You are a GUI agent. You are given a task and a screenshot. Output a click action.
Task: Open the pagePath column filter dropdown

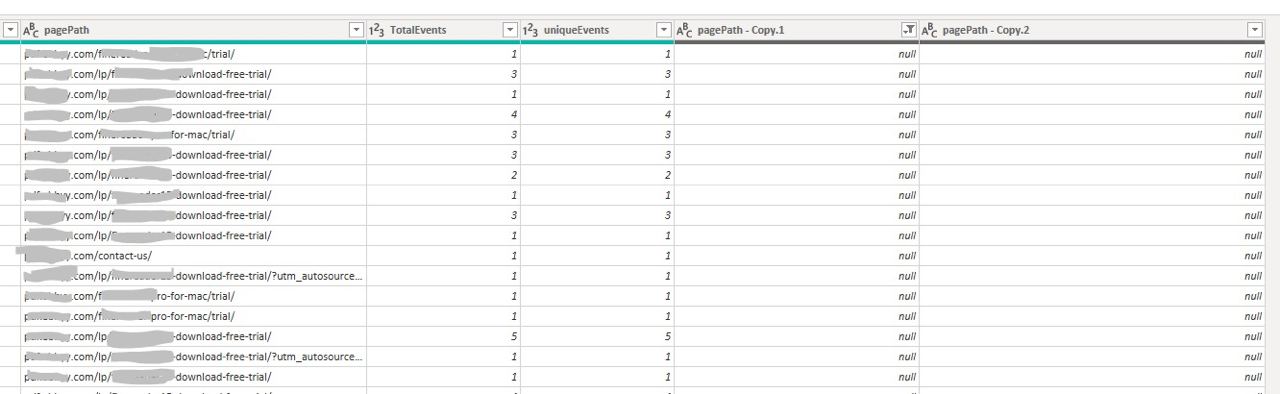[356, 31]
